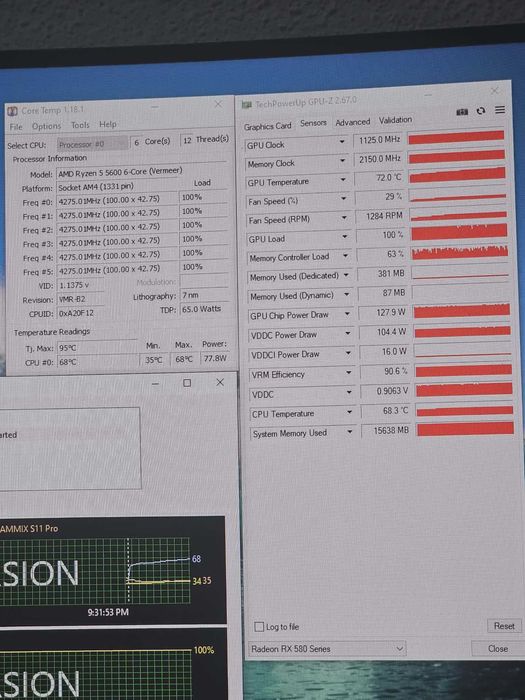
Task: Open the VRM Efficiency dropdown
Action: (348, 373)
